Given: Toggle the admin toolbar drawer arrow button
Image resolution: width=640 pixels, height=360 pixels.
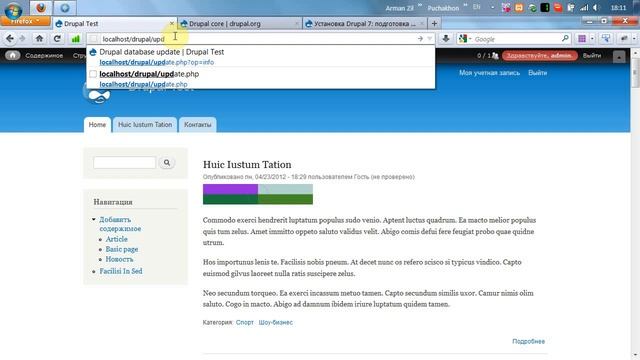Looking at the screenshot, I should pyautogui.click(x=619, y=57).
